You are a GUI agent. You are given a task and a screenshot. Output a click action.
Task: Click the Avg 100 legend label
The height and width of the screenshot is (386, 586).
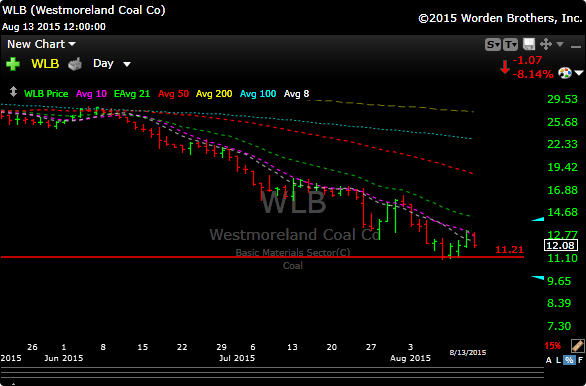(258, 94)
